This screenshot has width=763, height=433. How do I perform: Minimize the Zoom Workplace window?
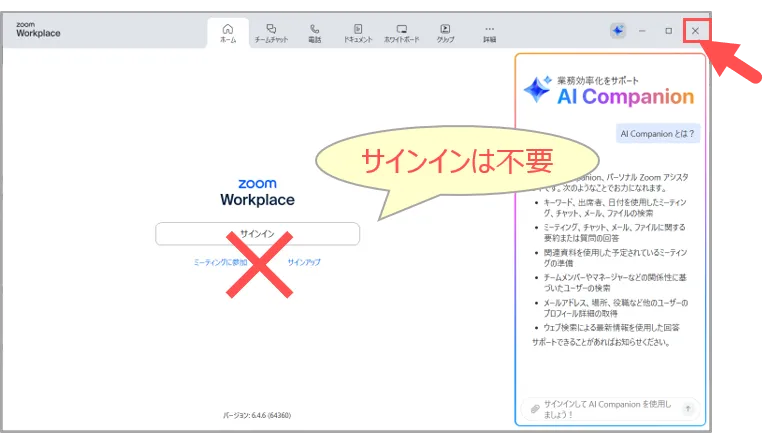(x=642, y=31)
